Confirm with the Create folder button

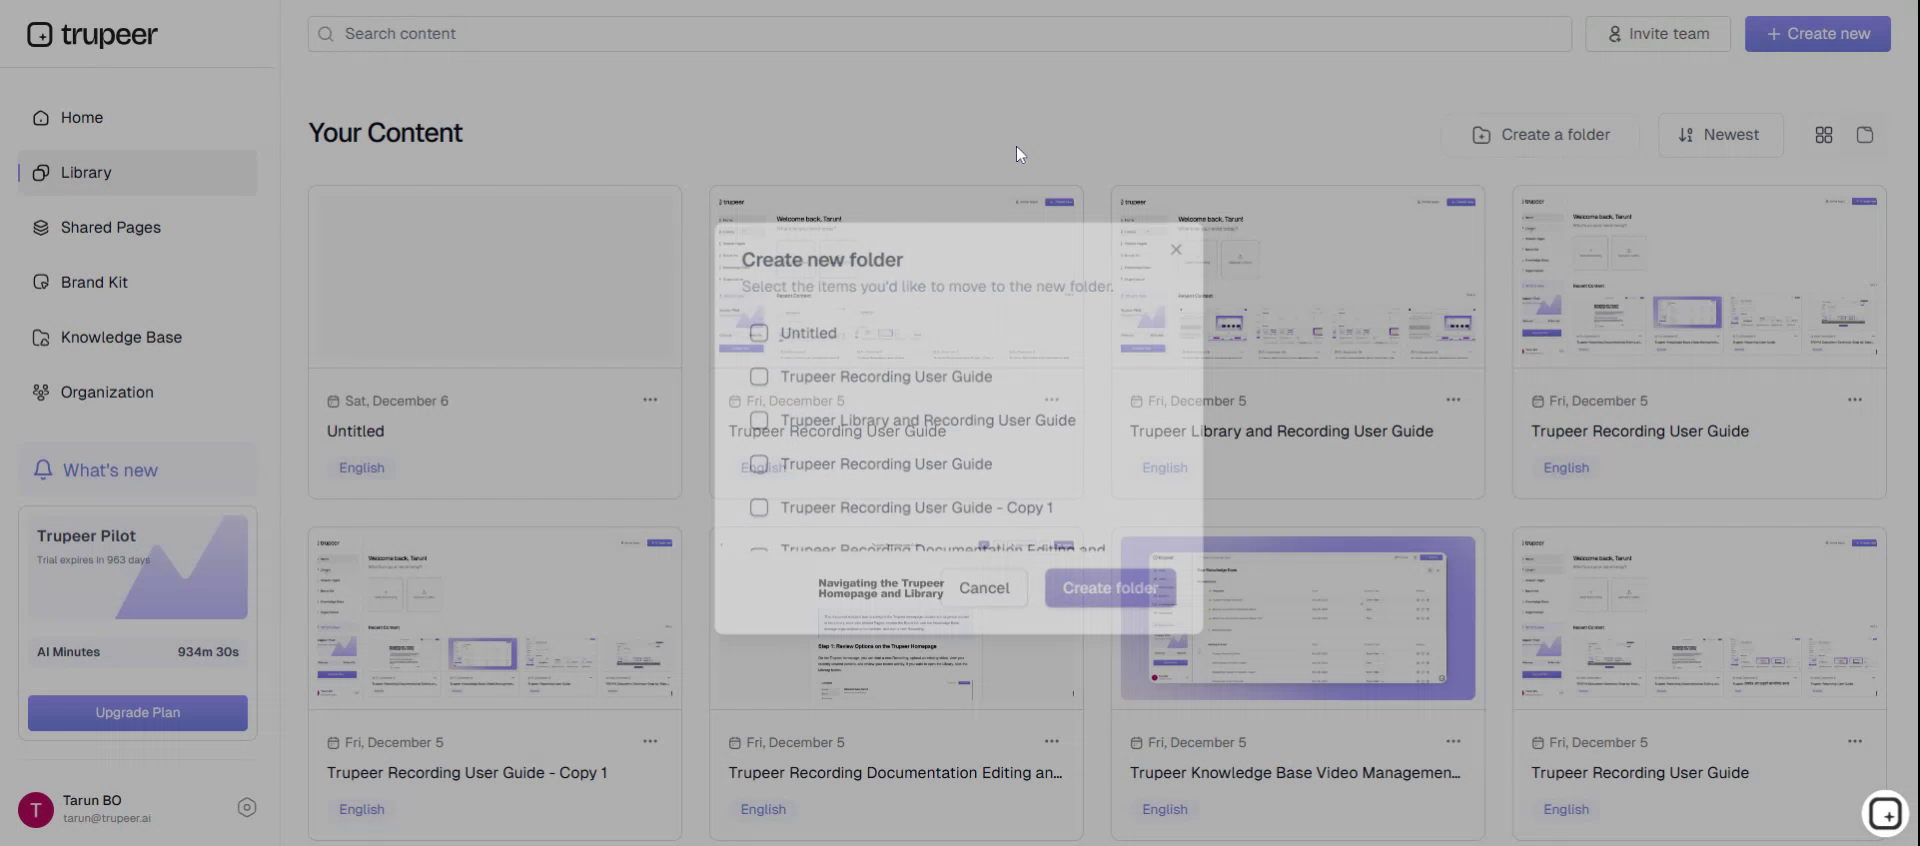click(x=1110, y=588)
